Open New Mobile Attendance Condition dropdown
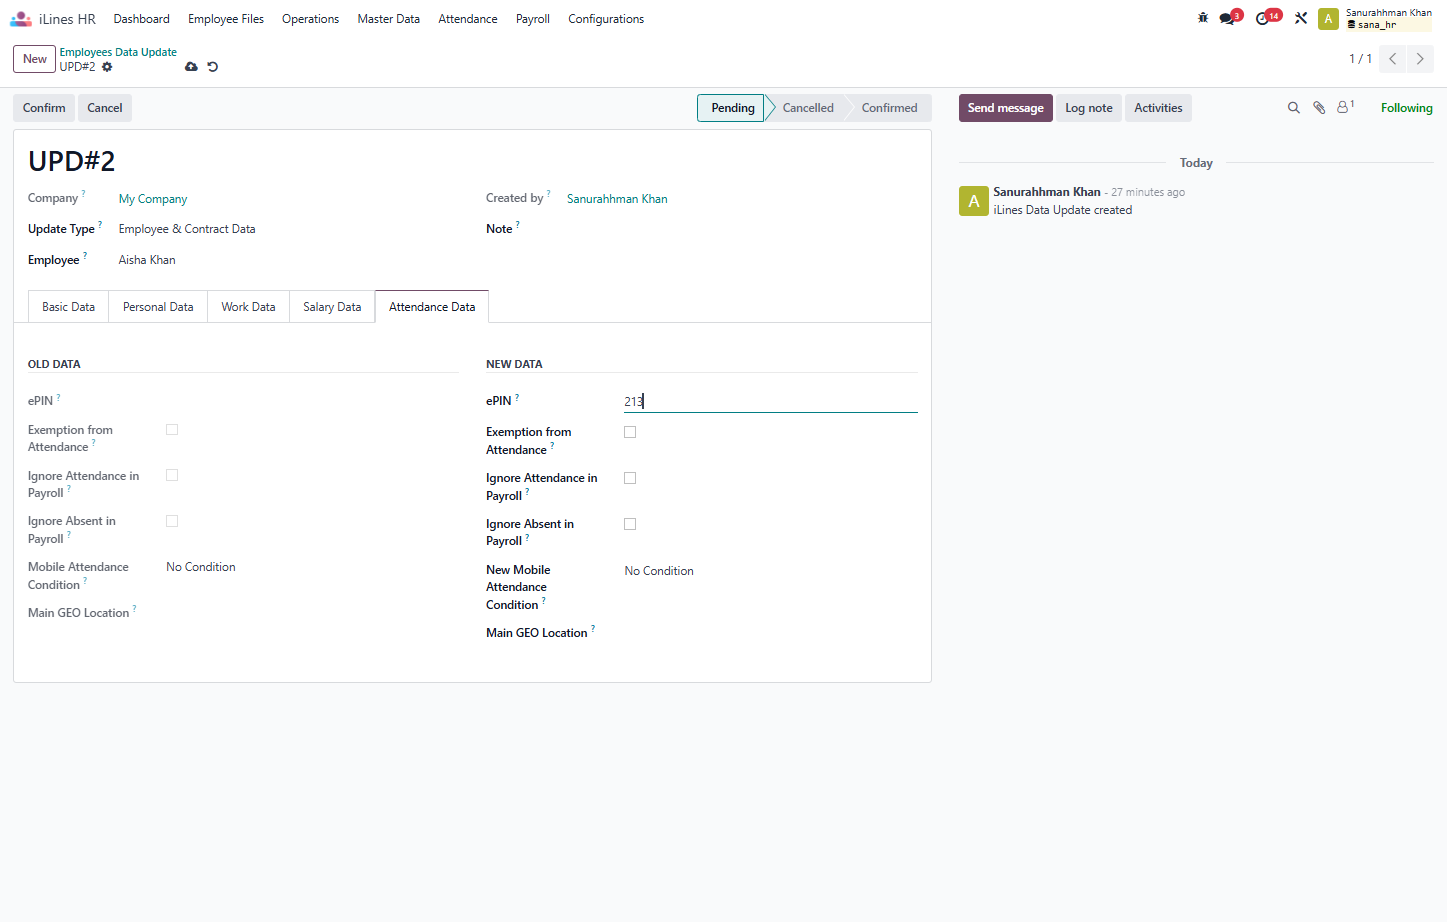The height and width of the screenshot is (922, 1447). pos(770,571)
